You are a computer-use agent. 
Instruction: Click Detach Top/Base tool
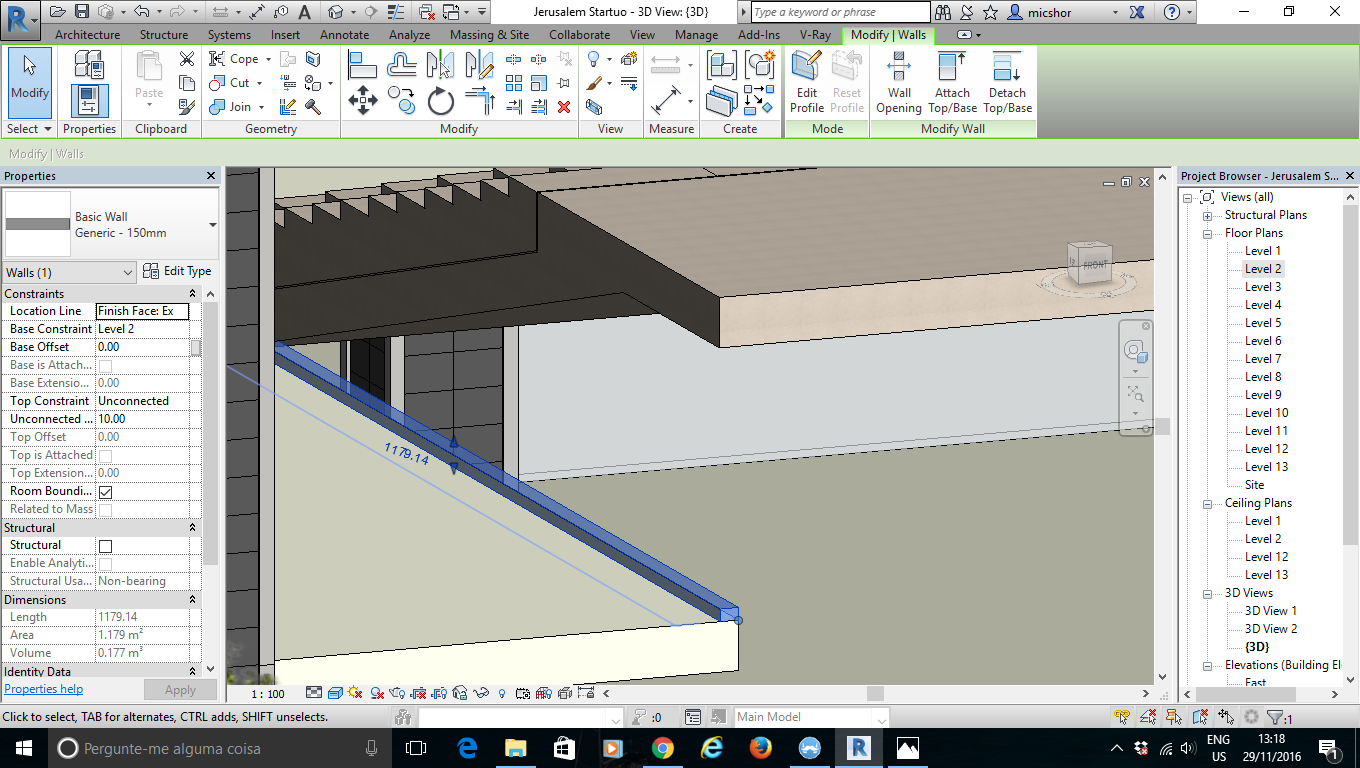[x=1007, y=83]
